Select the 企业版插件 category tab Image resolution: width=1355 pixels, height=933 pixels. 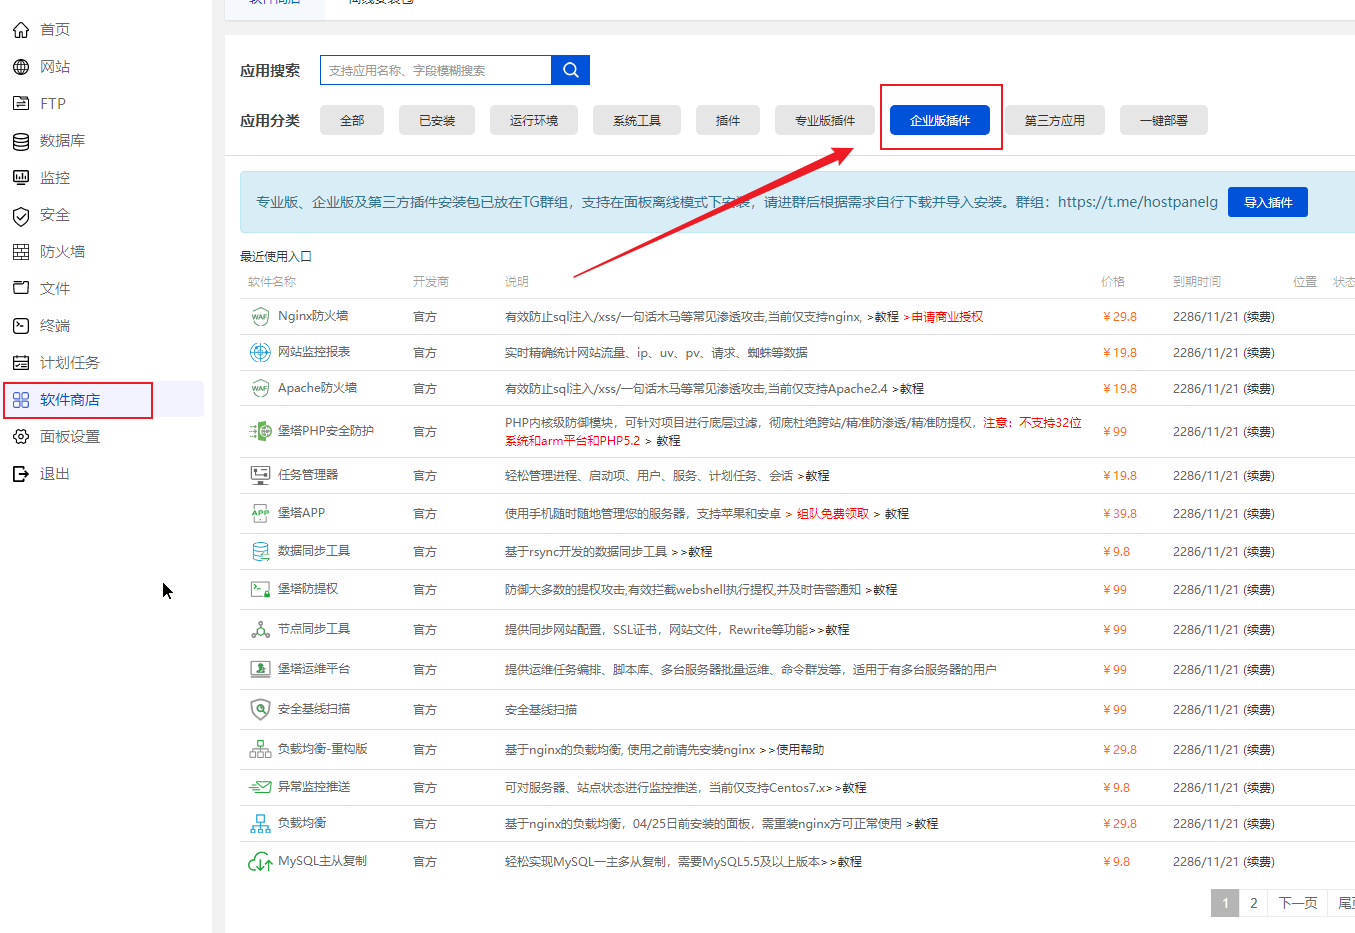[x=940, y=120]
